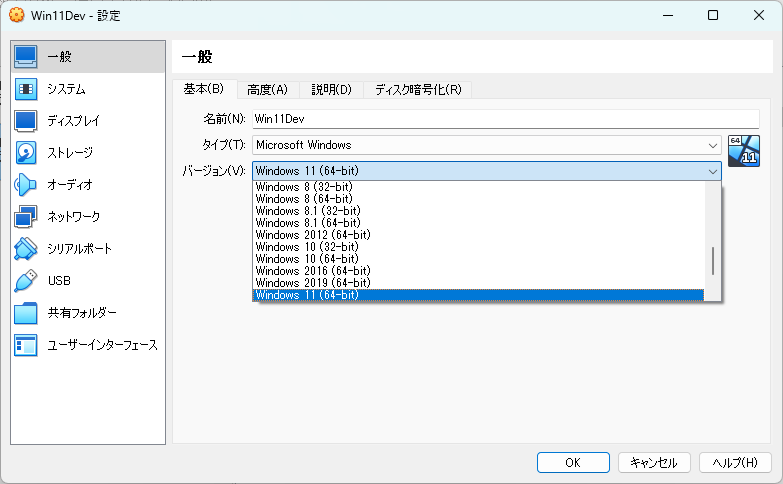Click the システム chip icon
The image size is (783, 484).
pyautogui.click(x=25, y=89)
